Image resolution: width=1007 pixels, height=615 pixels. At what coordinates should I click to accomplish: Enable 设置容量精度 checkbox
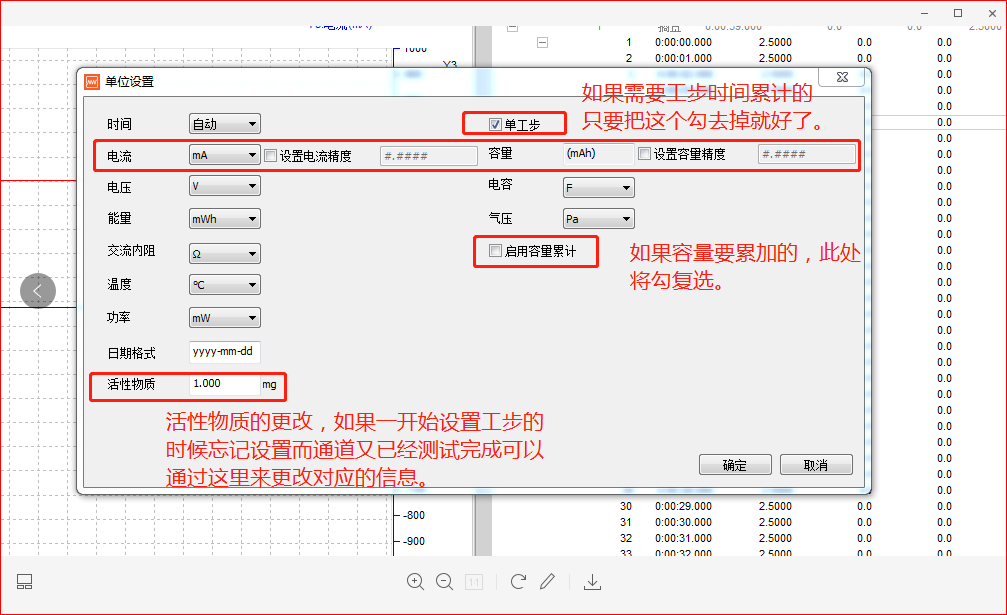click(x=645, y=153)
